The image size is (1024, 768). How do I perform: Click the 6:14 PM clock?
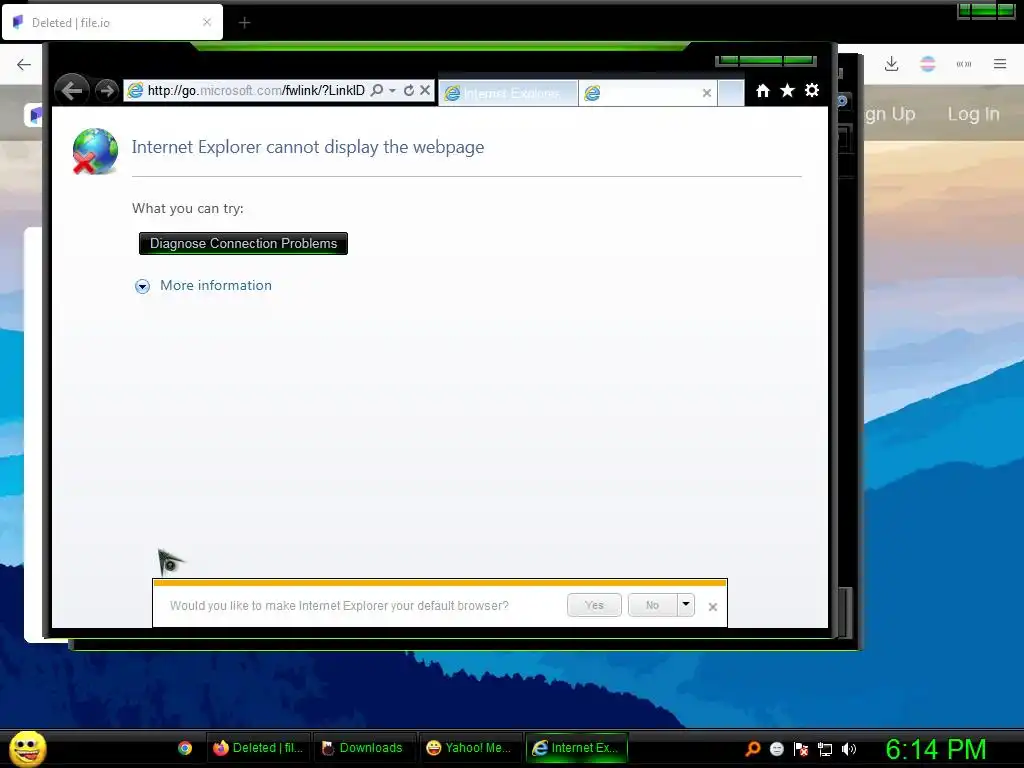click(935, 749)
